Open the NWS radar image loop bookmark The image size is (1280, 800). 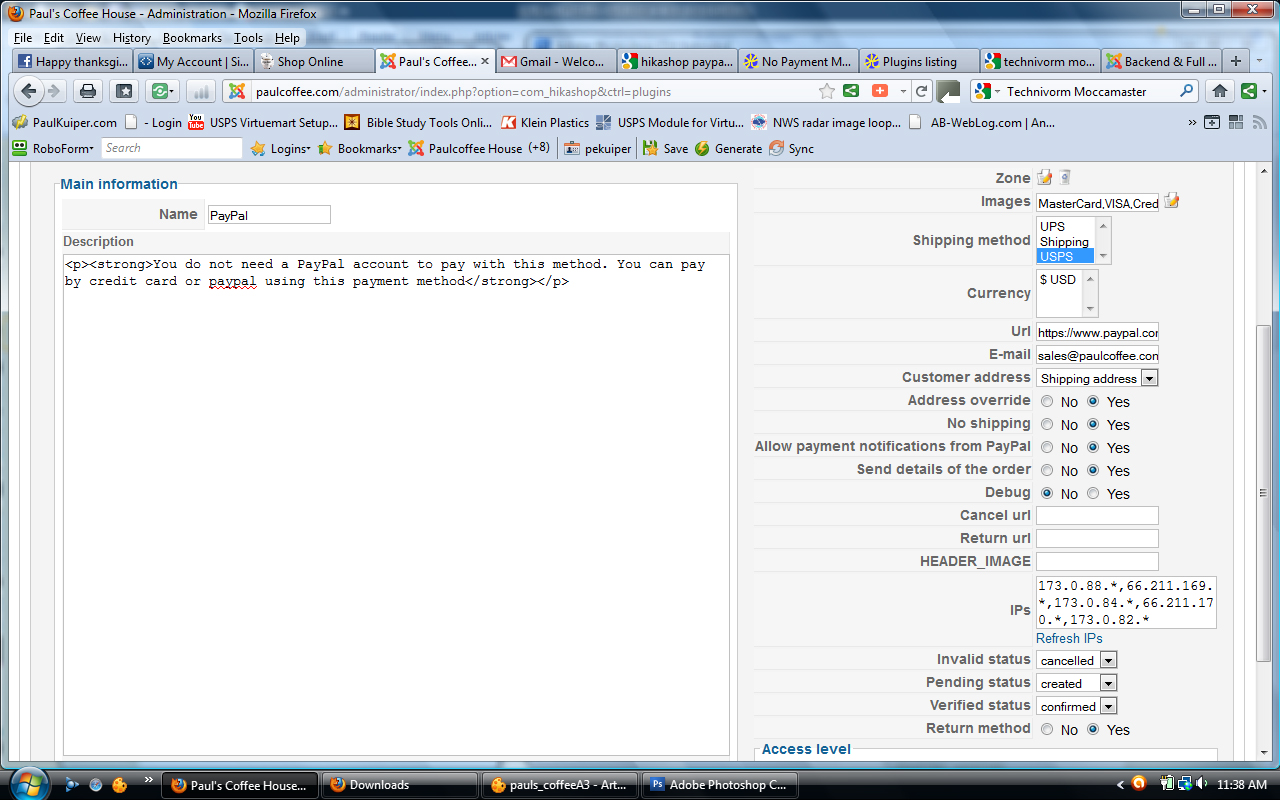click(826, 123)
